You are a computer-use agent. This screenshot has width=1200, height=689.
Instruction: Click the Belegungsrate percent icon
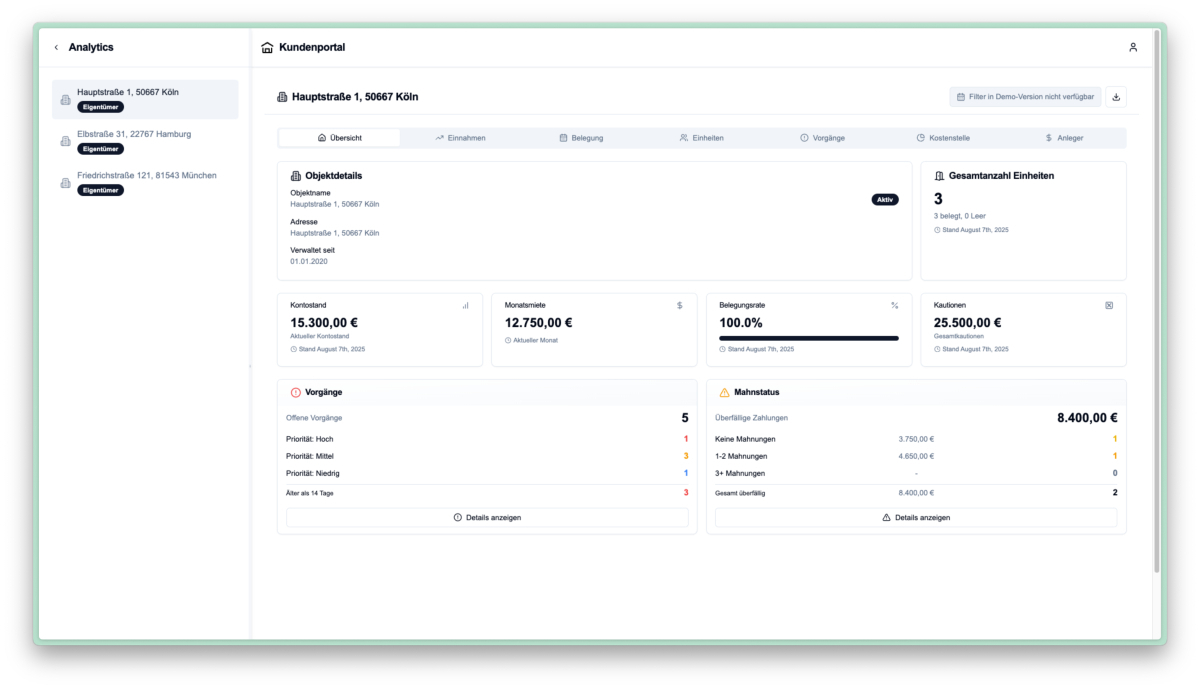coord(894,305)
